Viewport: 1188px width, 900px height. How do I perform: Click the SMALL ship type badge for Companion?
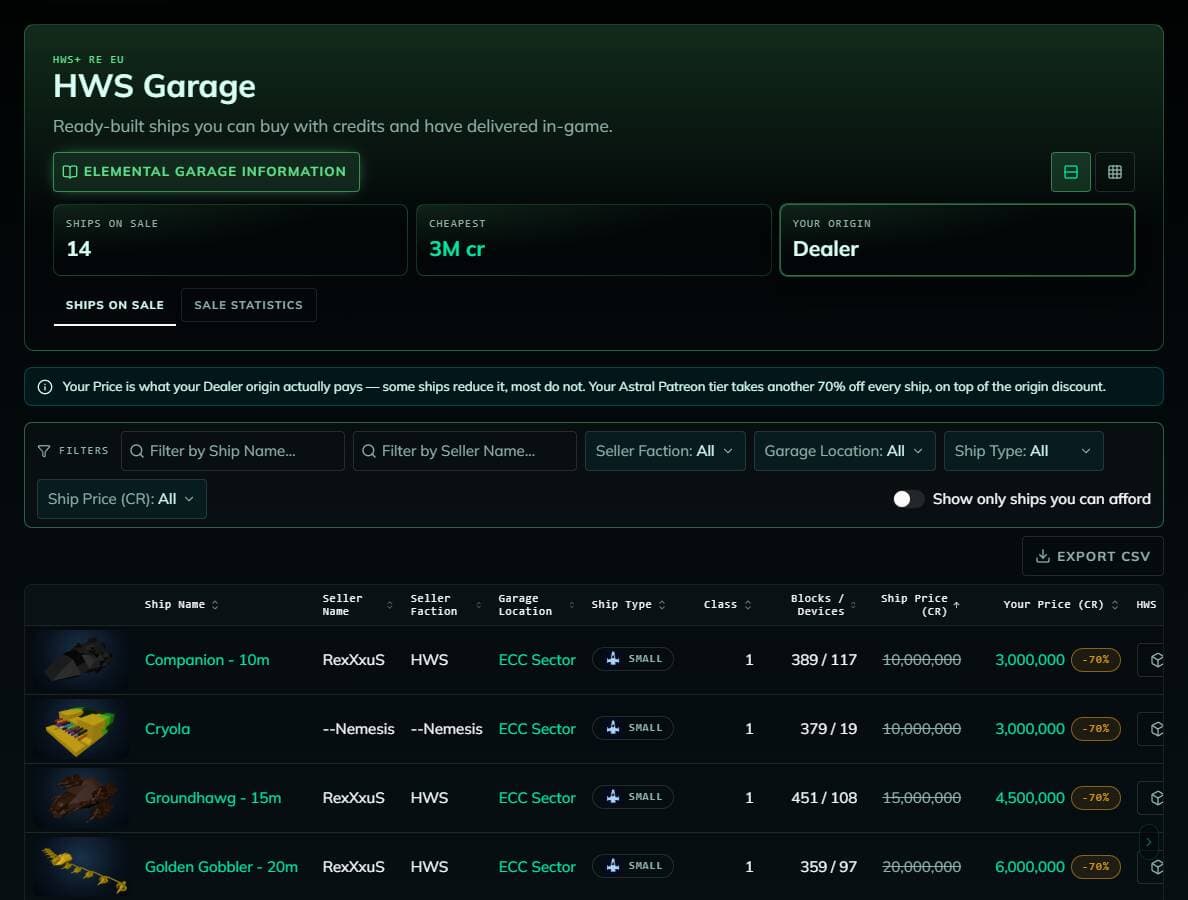(633, 659)
